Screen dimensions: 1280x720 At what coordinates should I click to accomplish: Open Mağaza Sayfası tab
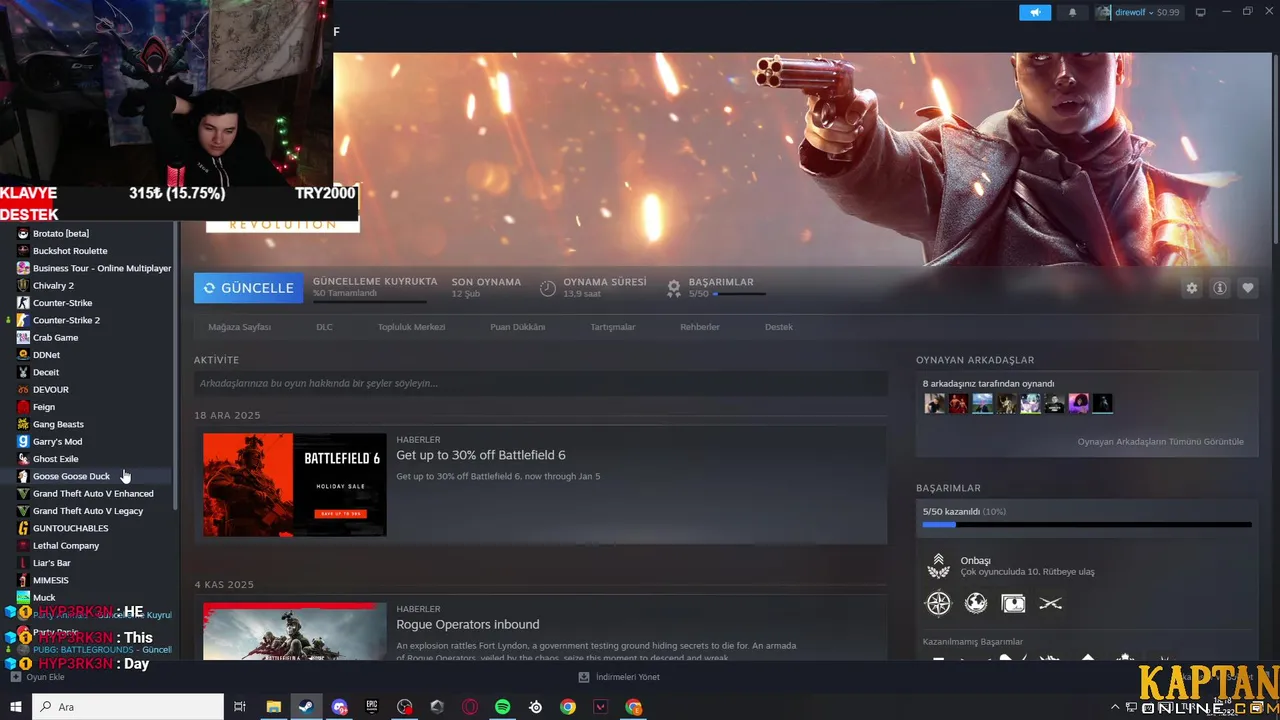point(239,327)
